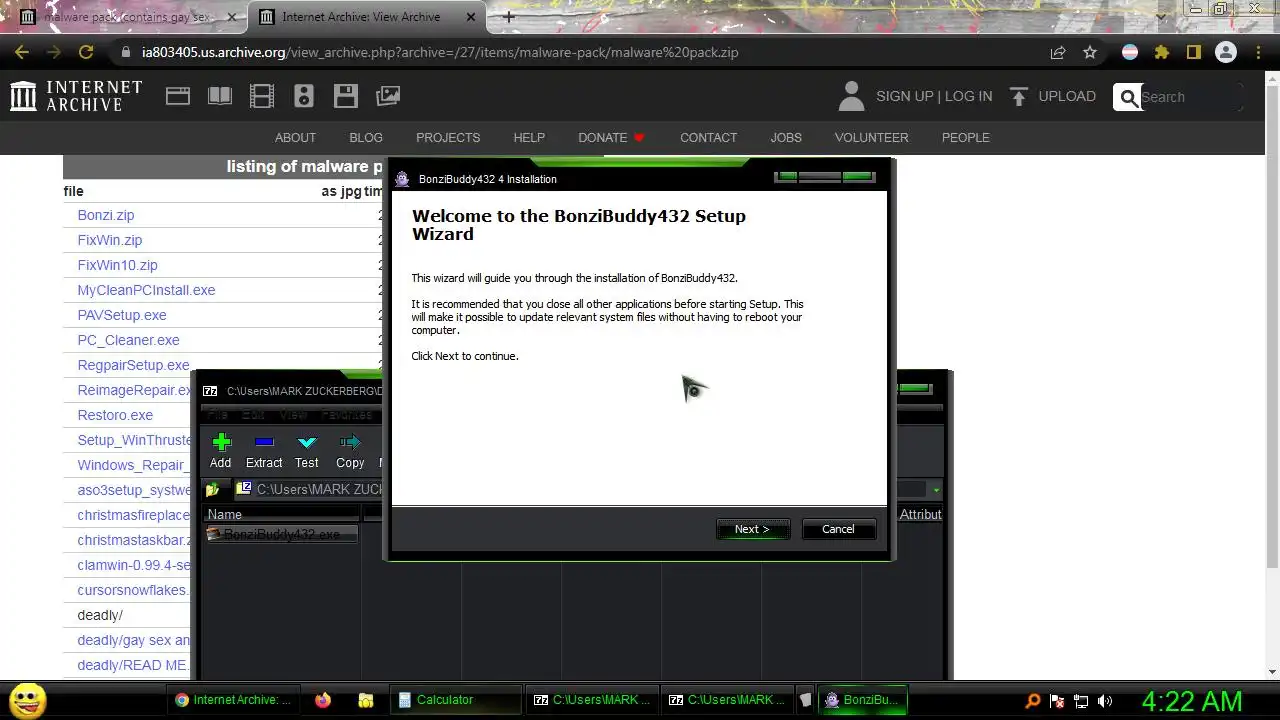
Task: Open the smiley Start button
Action: point(27,700)
